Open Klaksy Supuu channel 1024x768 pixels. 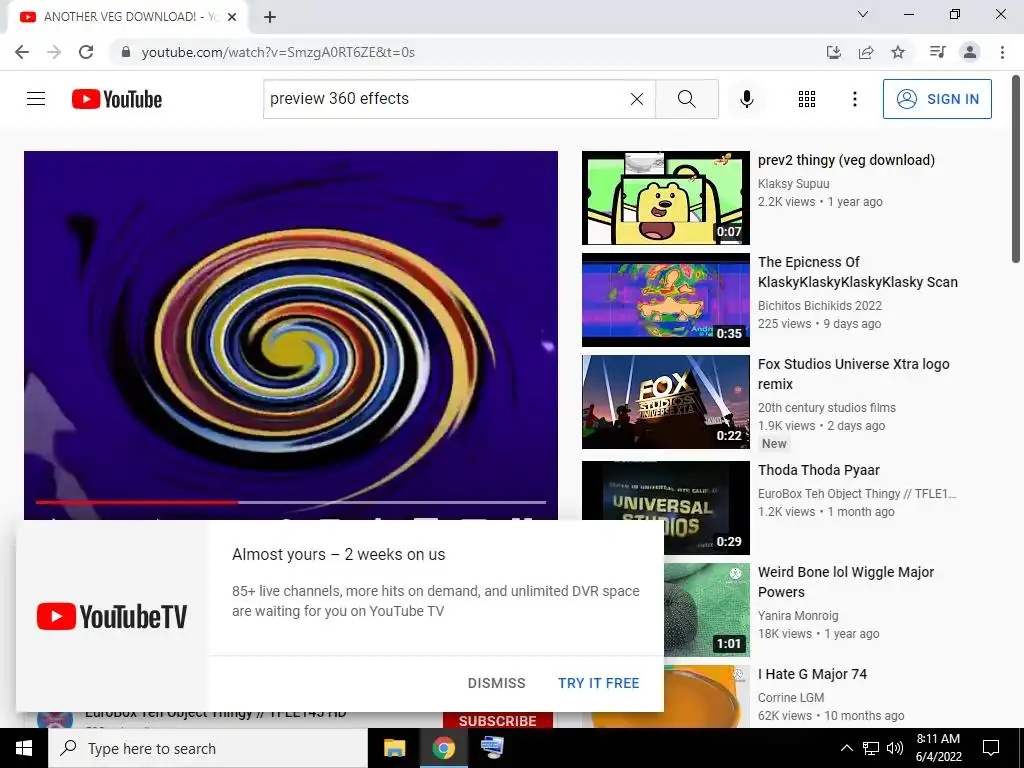(x=793, y=184)
